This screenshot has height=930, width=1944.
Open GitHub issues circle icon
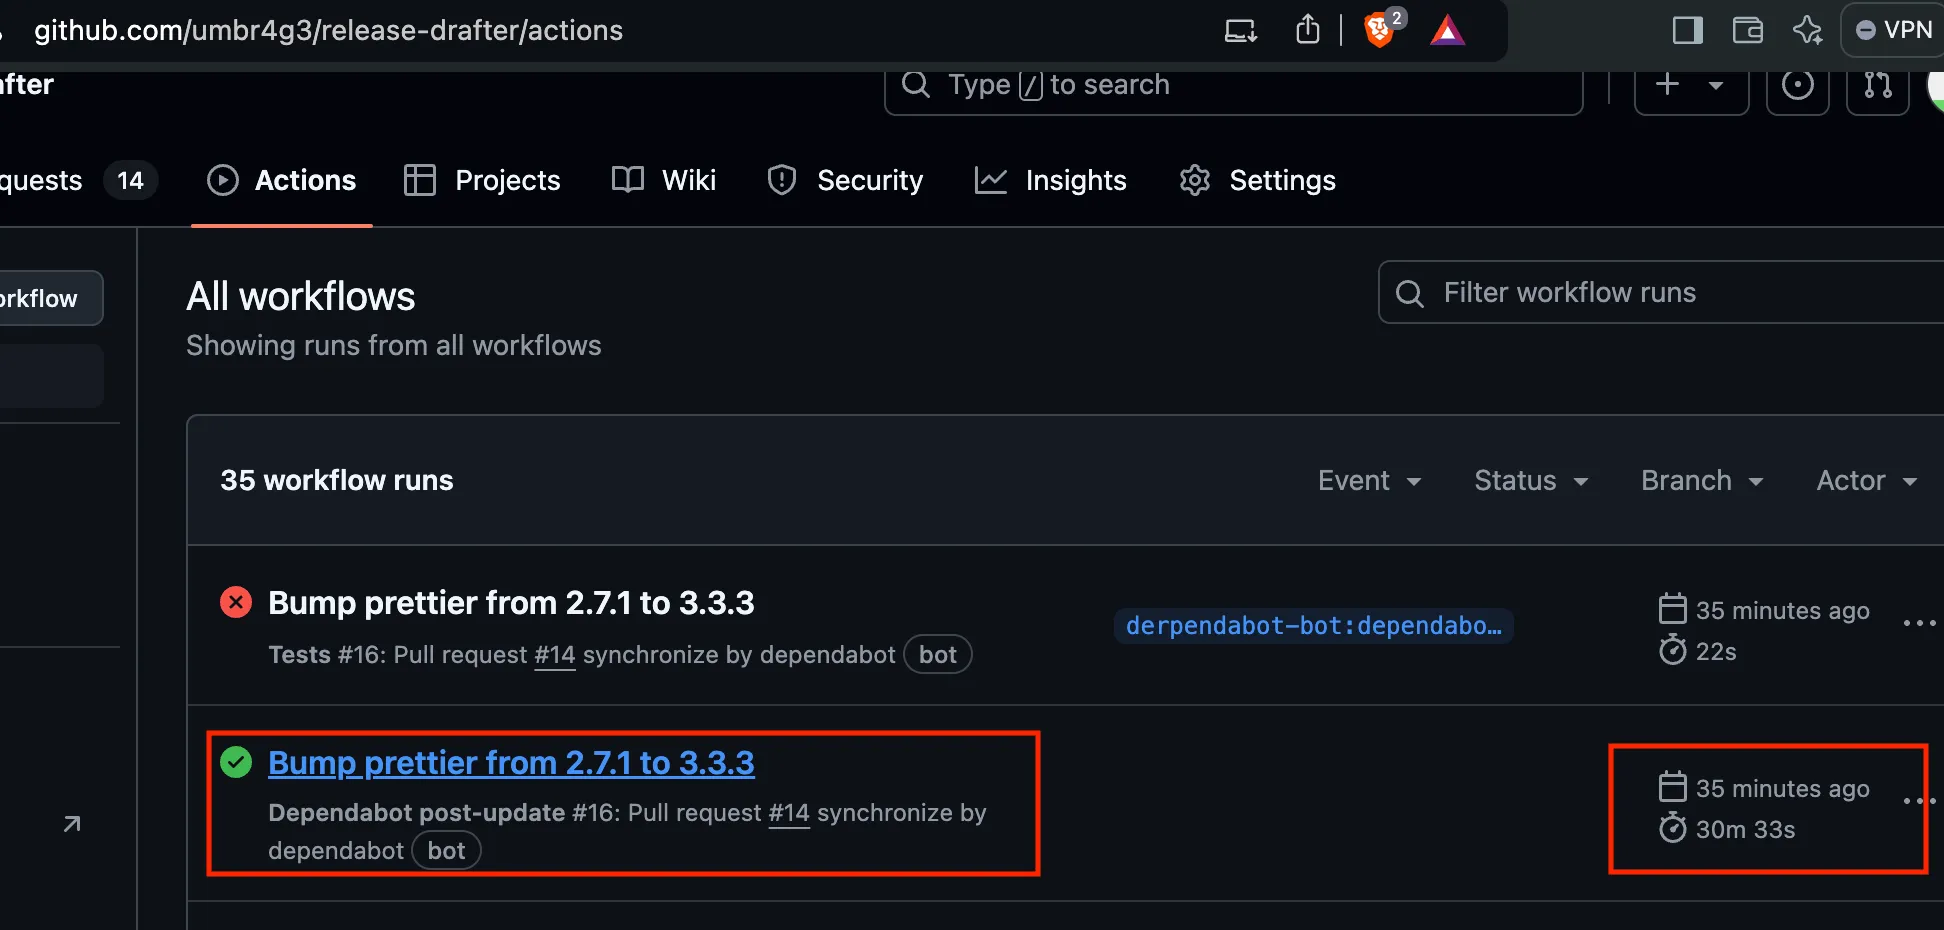[1797, 85]
